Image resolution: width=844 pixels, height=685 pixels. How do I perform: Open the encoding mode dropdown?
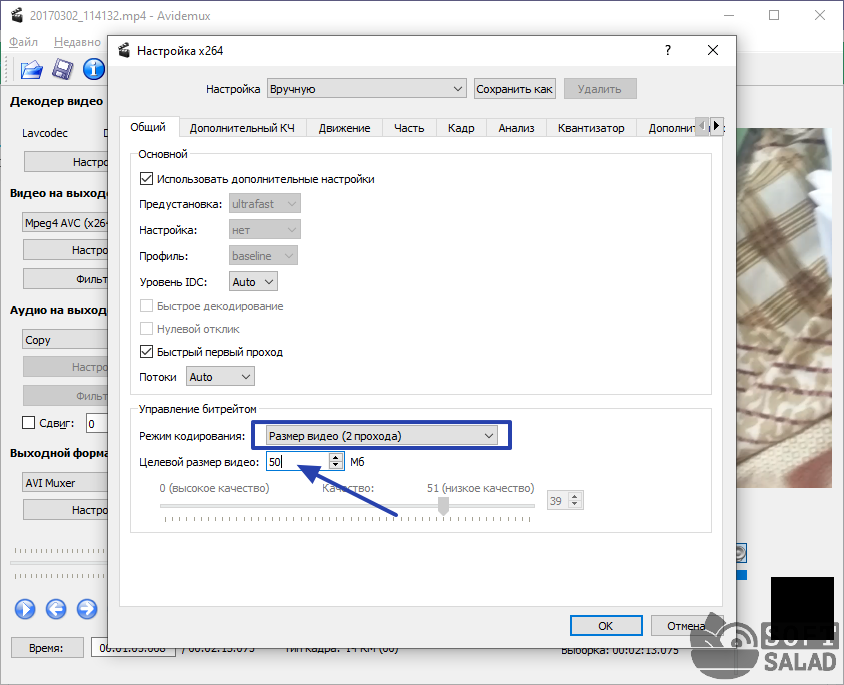(382, 436)
